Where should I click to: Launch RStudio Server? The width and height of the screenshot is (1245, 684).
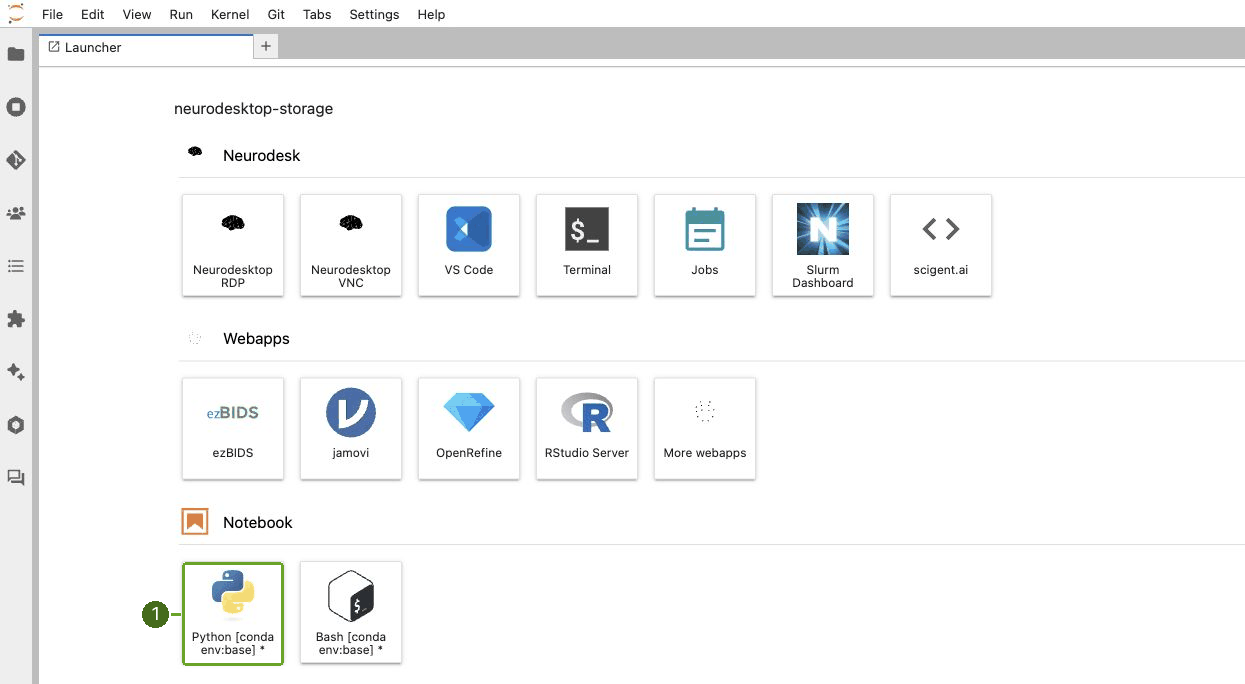587,428
